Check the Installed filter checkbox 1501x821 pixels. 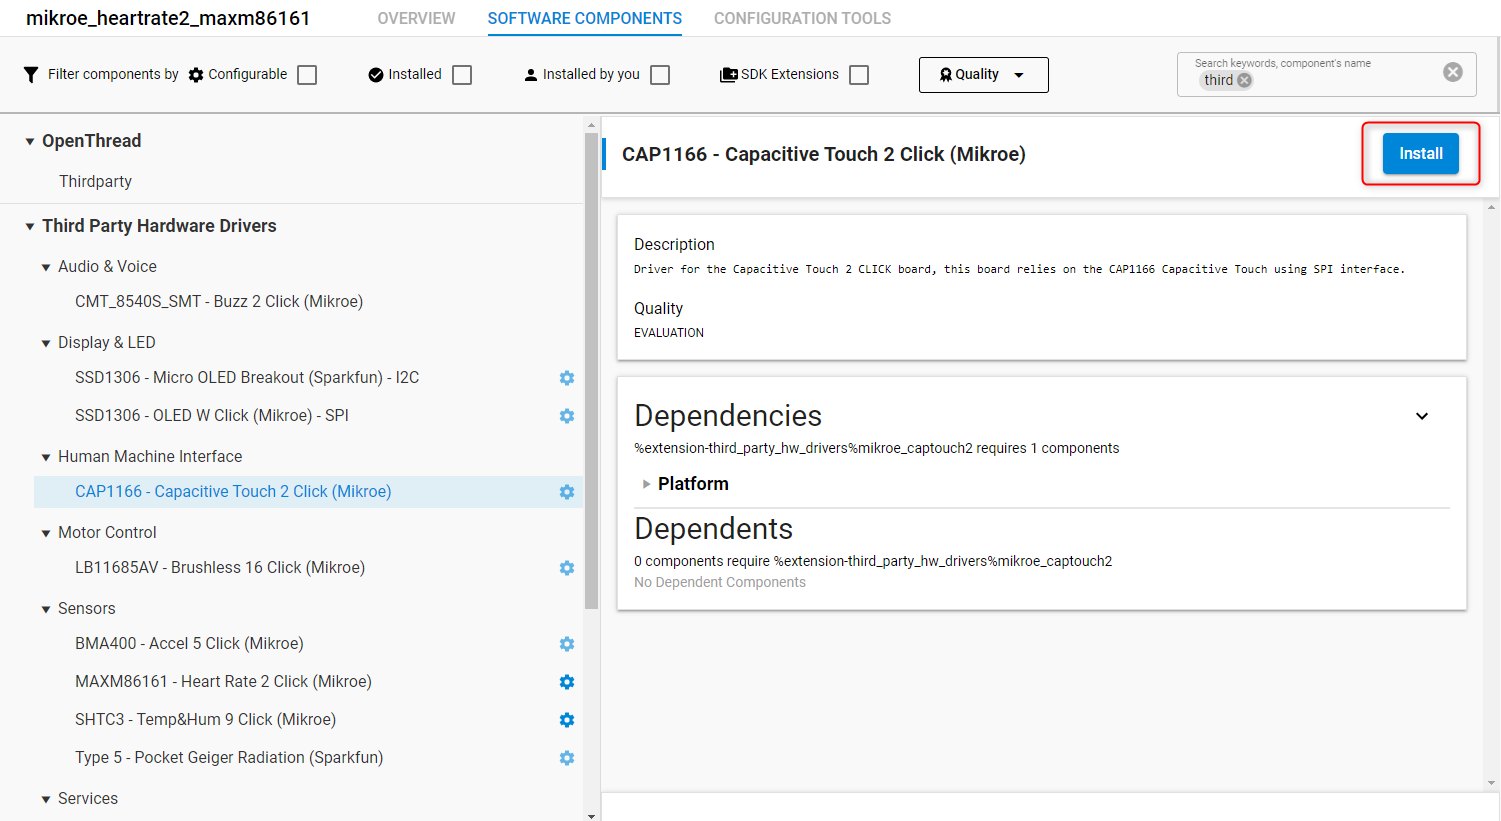tap(462, 75)
